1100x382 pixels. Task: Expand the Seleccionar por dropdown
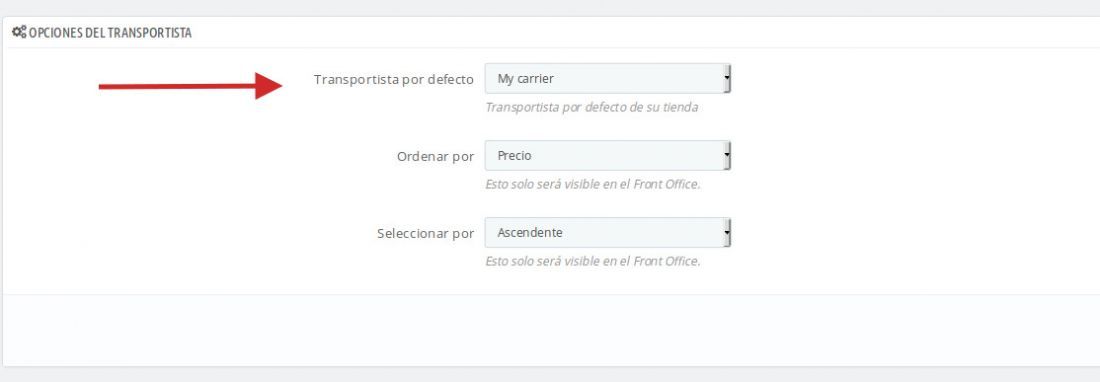coord(608,233)
